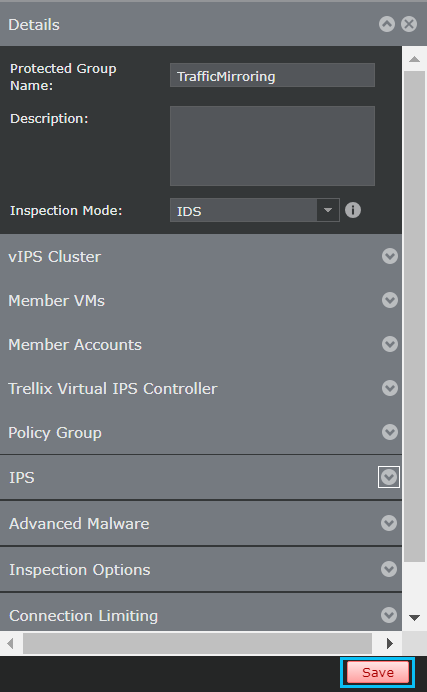Edit the Protected Group Name field
The width and height of the screenshot is (427, 692).
[x=272, y=75]
